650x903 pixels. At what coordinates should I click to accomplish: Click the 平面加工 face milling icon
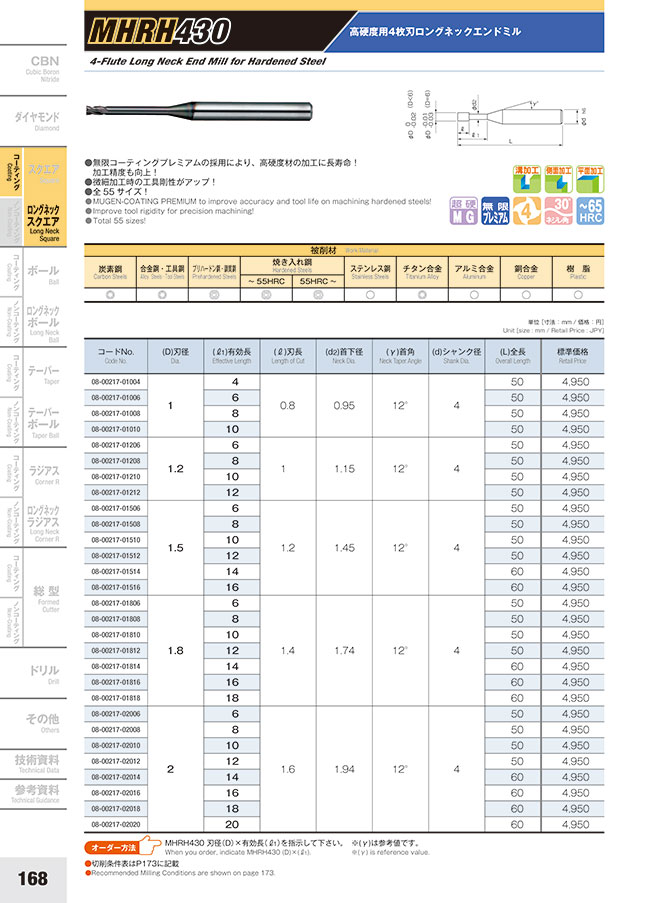tap(590, 179)
